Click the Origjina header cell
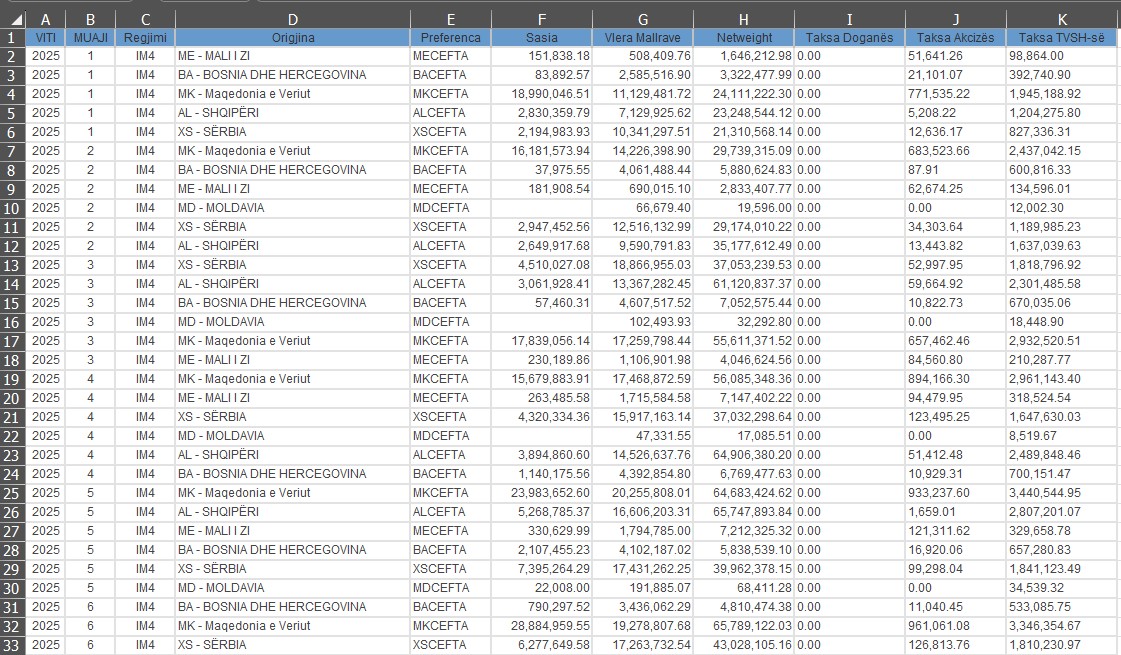This screenshot has width=1121, height=655. 292,37
